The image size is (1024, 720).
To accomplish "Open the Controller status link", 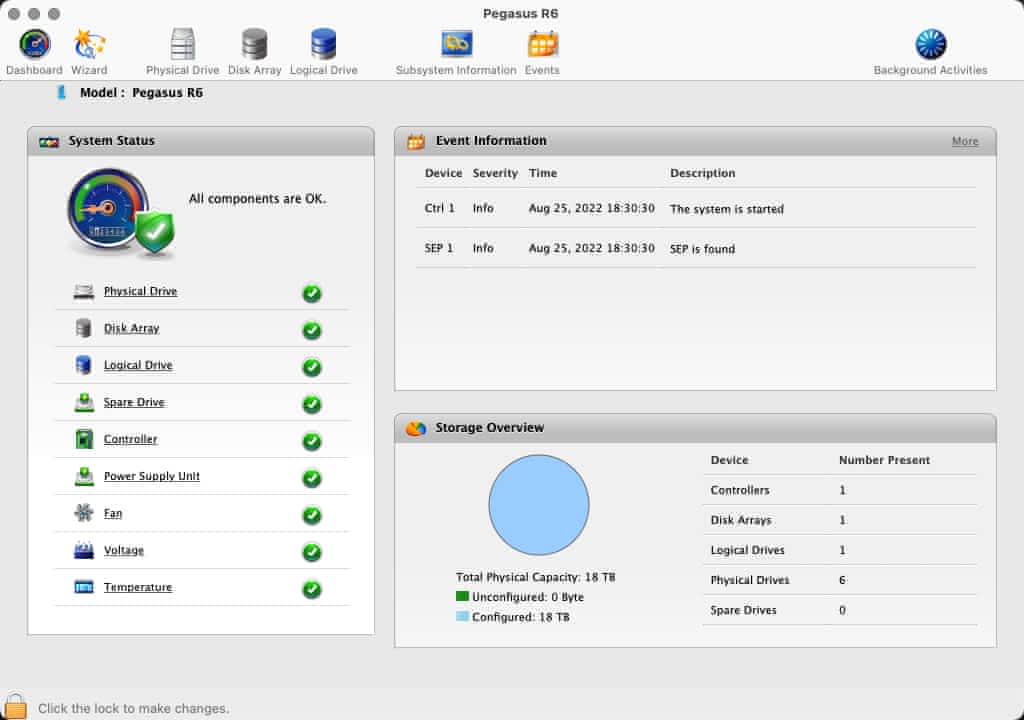I will [x=130, y=440].
